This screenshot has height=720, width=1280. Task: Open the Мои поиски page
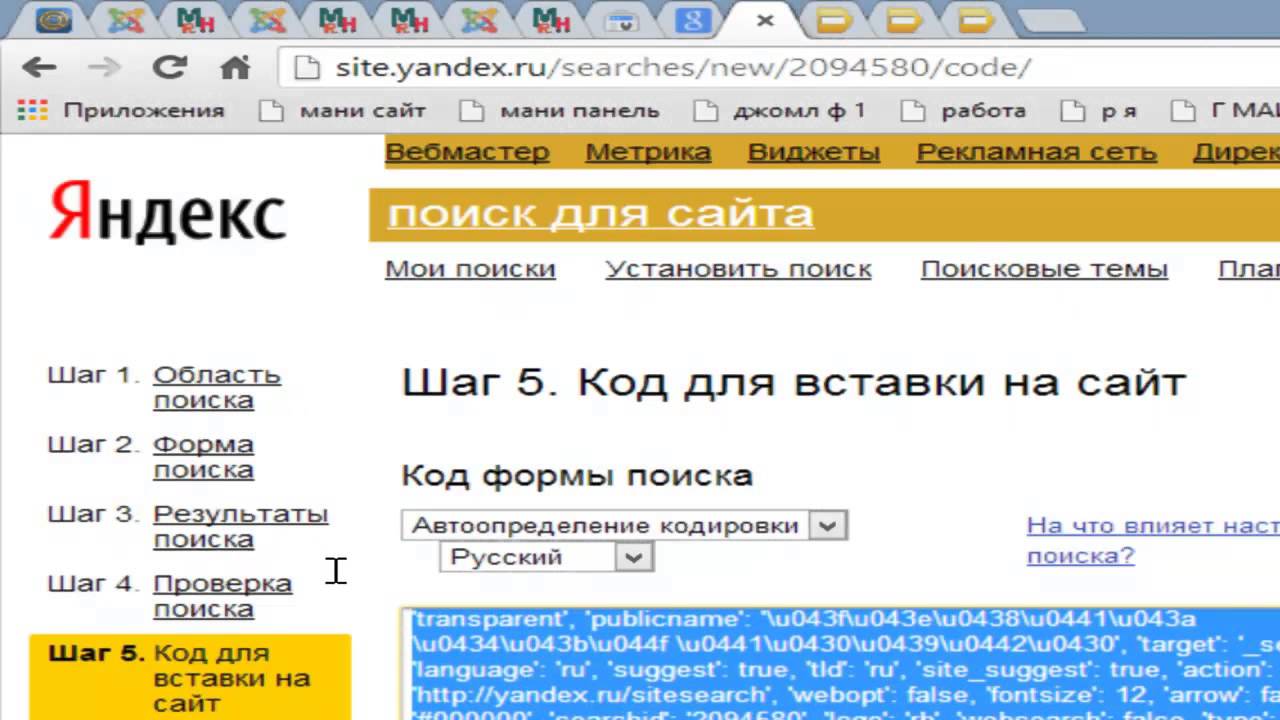pyautogui.click(x=470, y=269)
